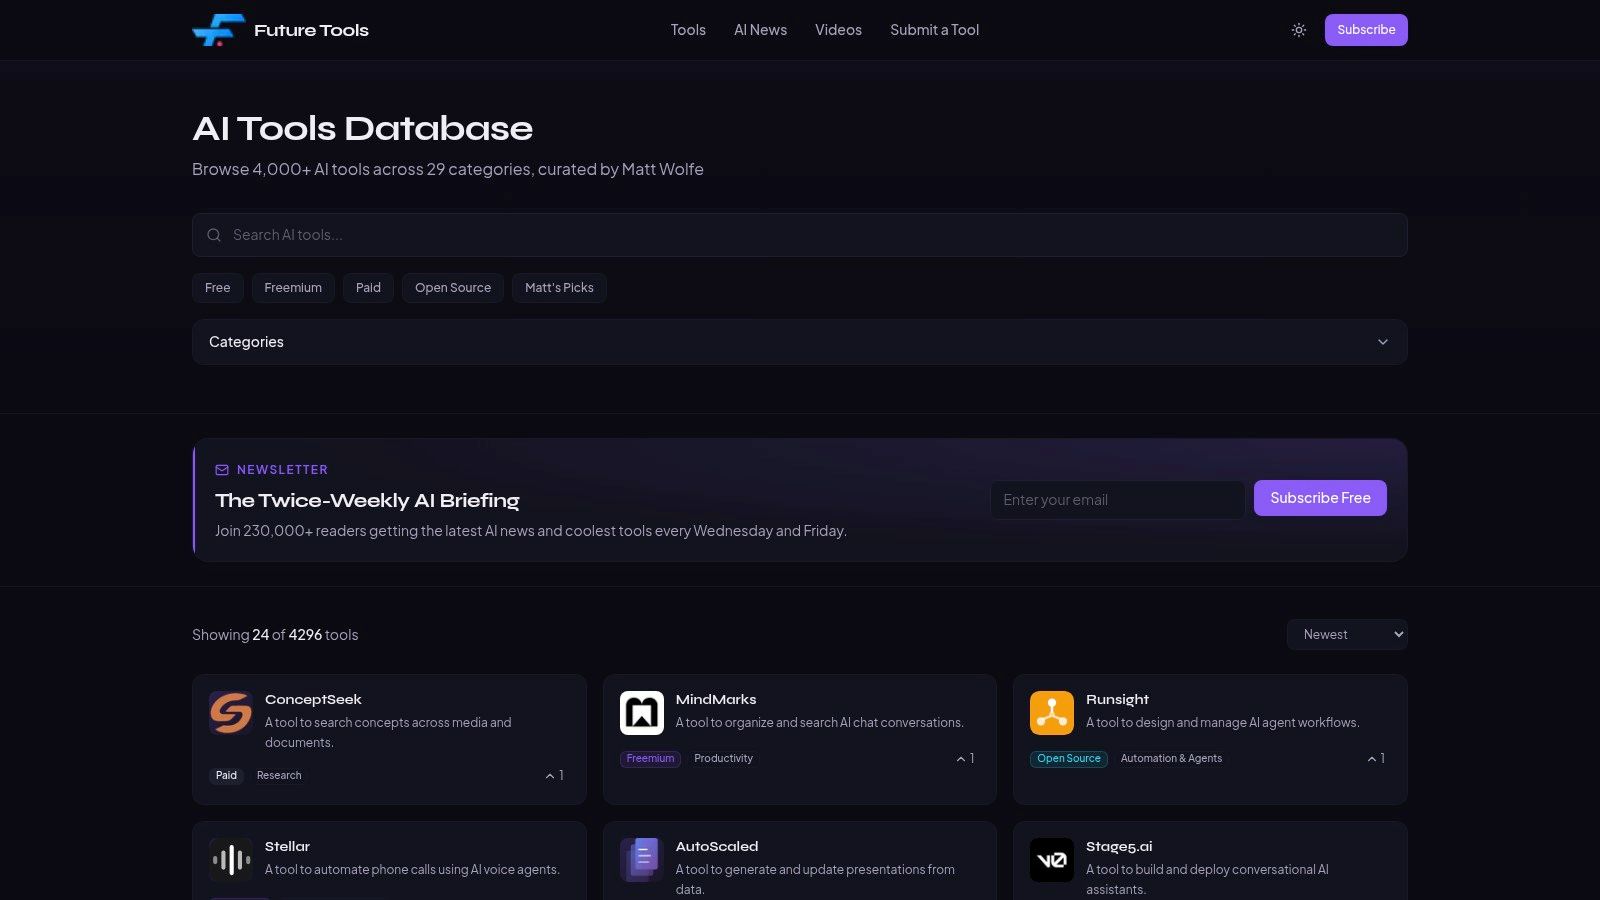1600x900 pixels.
Task: Open the Newest sort dropdown
Action: click(x=1346, y=634)
